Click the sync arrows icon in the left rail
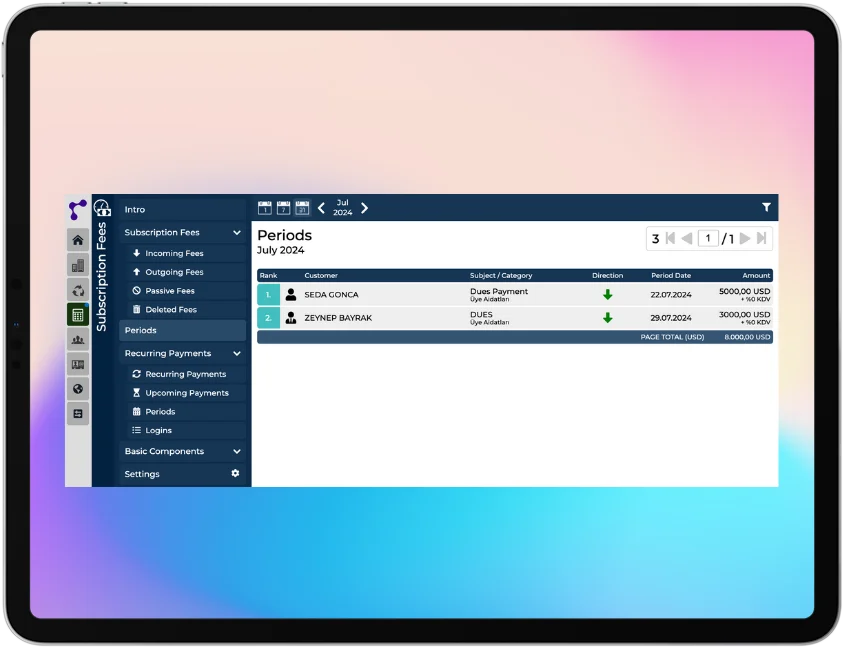Screen dimensions: 843x647 (x=77, y=290)
